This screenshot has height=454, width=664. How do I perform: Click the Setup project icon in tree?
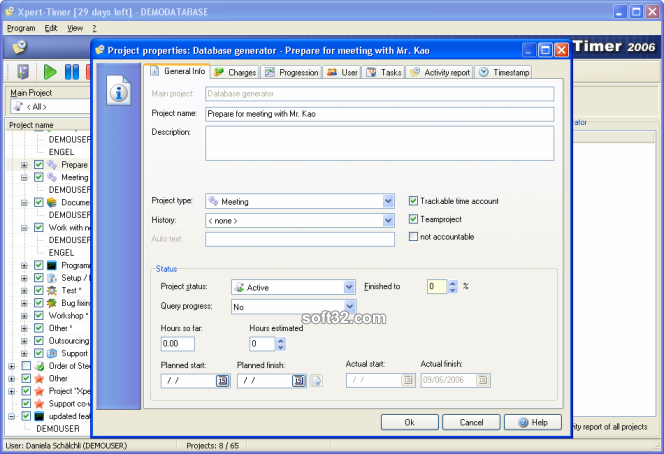pyautogui.click(x=52, y=278)
